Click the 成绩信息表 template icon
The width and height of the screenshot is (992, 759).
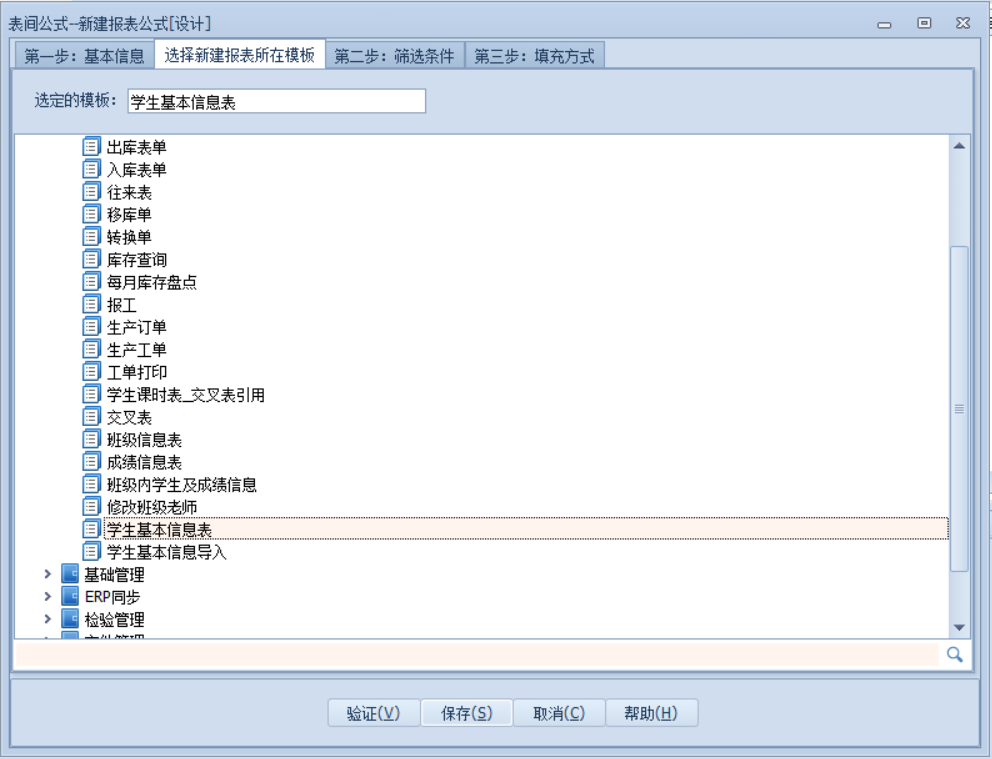[x=91, y=462]
